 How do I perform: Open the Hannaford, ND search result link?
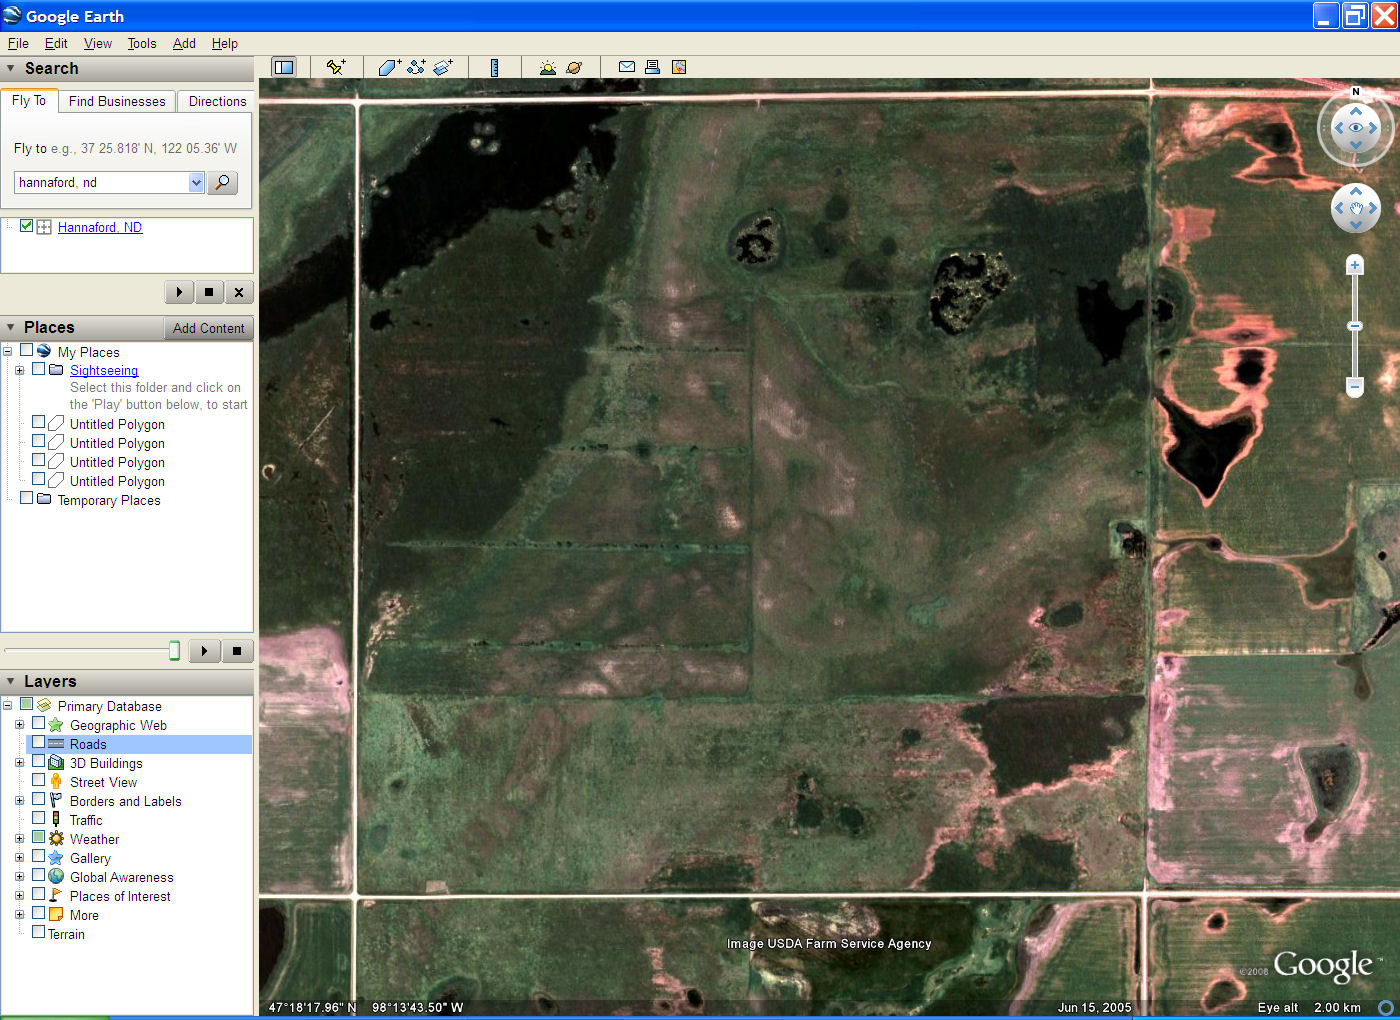(x=100, y=227)
